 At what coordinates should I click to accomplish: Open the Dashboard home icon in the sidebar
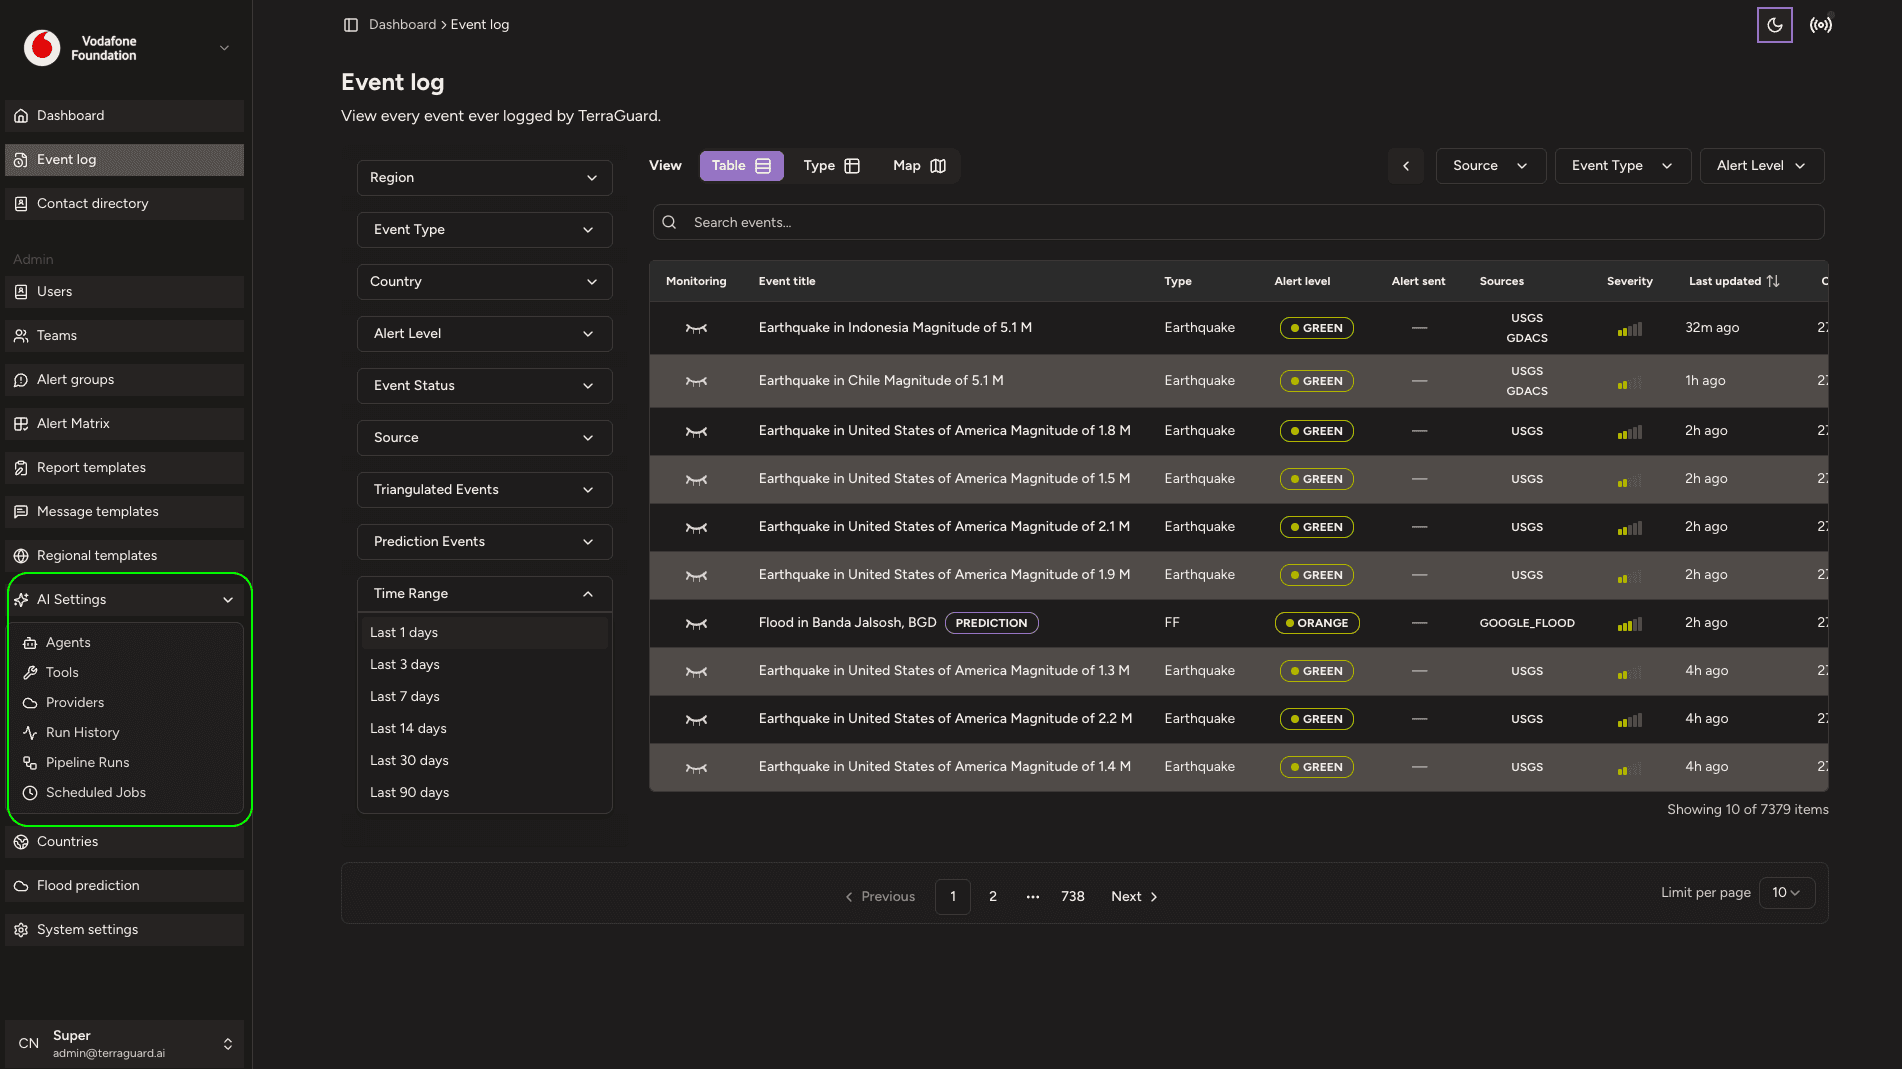point(21,116)
